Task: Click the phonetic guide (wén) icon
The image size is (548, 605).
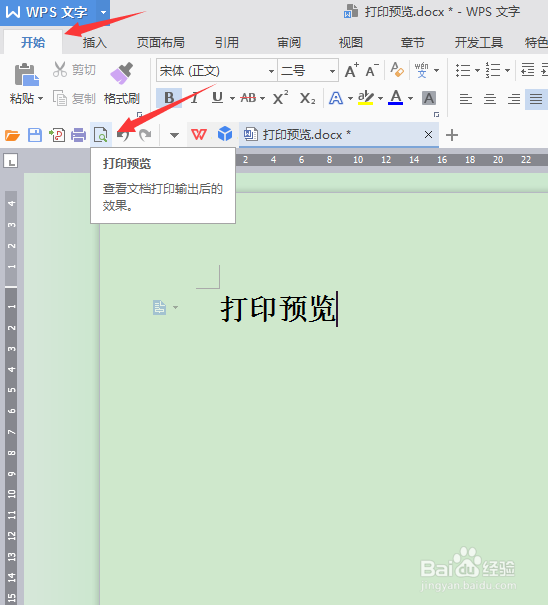Action: [x=421, y=70]
